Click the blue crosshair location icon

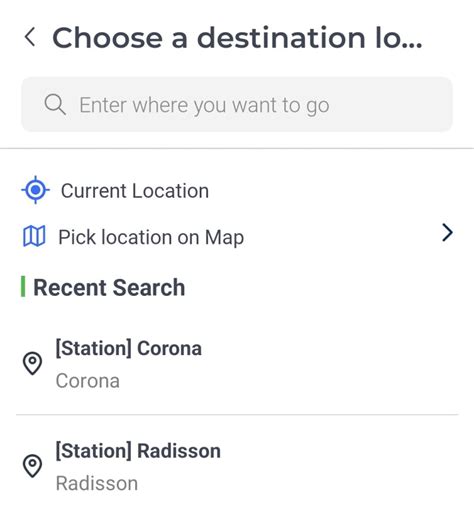point(35,190)
